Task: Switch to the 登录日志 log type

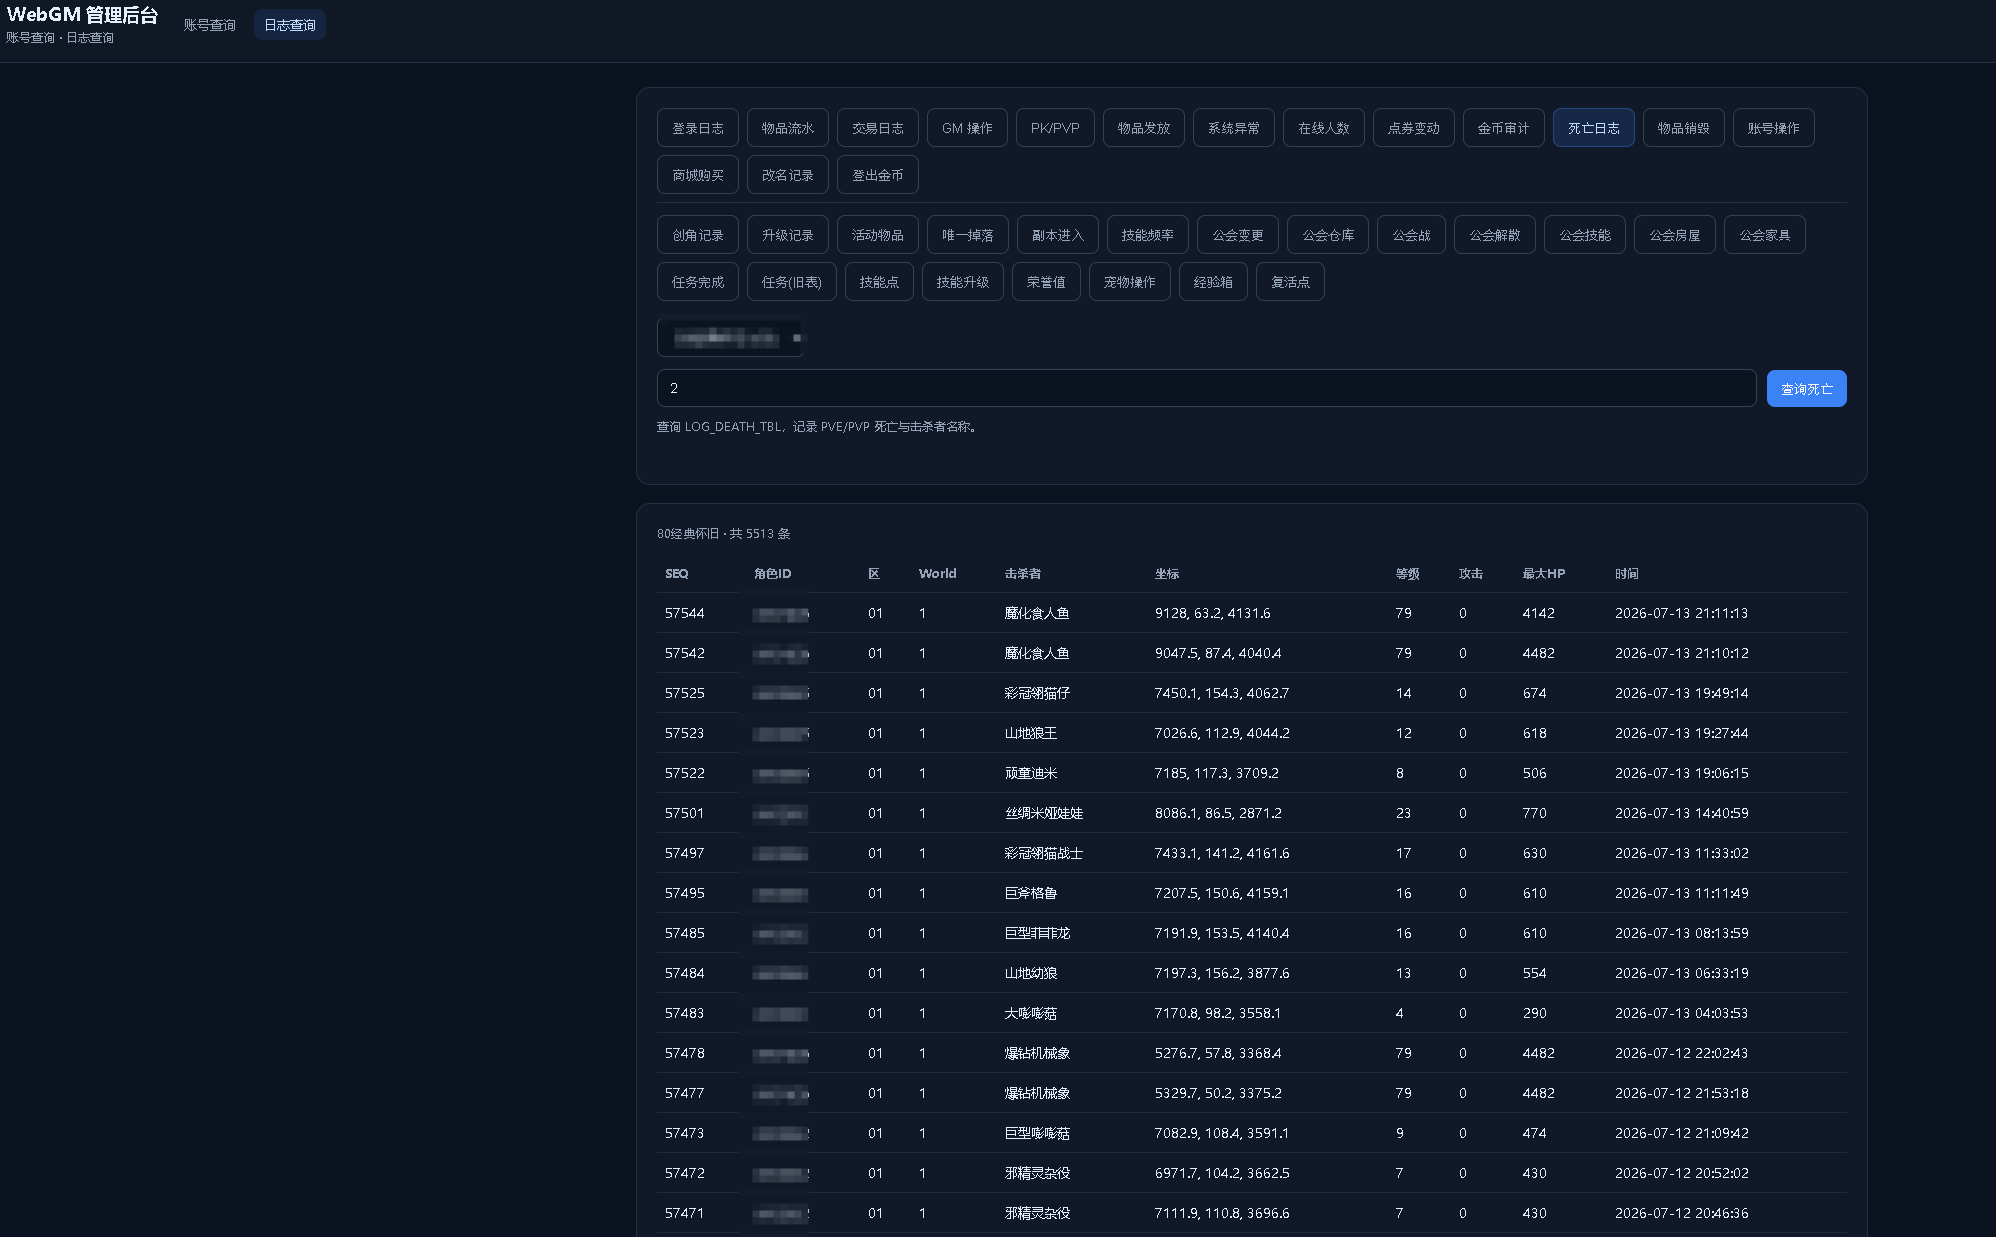Action: [698, 128]
